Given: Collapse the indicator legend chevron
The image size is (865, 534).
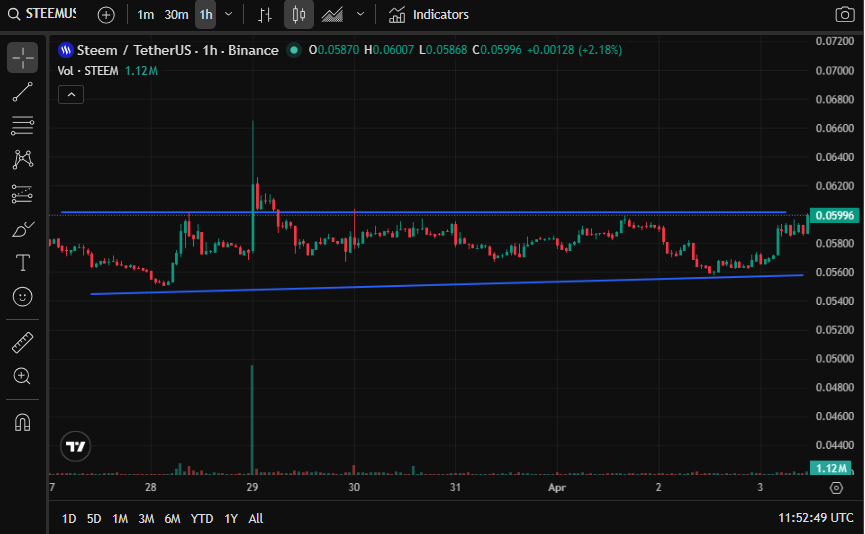Looking at the screenshot, I should point(71,95).
